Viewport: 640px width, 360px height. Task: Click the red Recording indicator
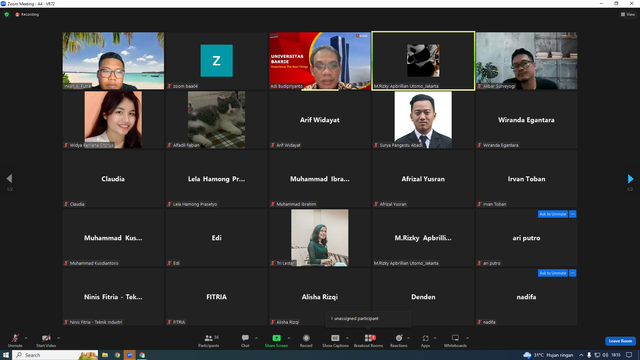coord(27,14)
